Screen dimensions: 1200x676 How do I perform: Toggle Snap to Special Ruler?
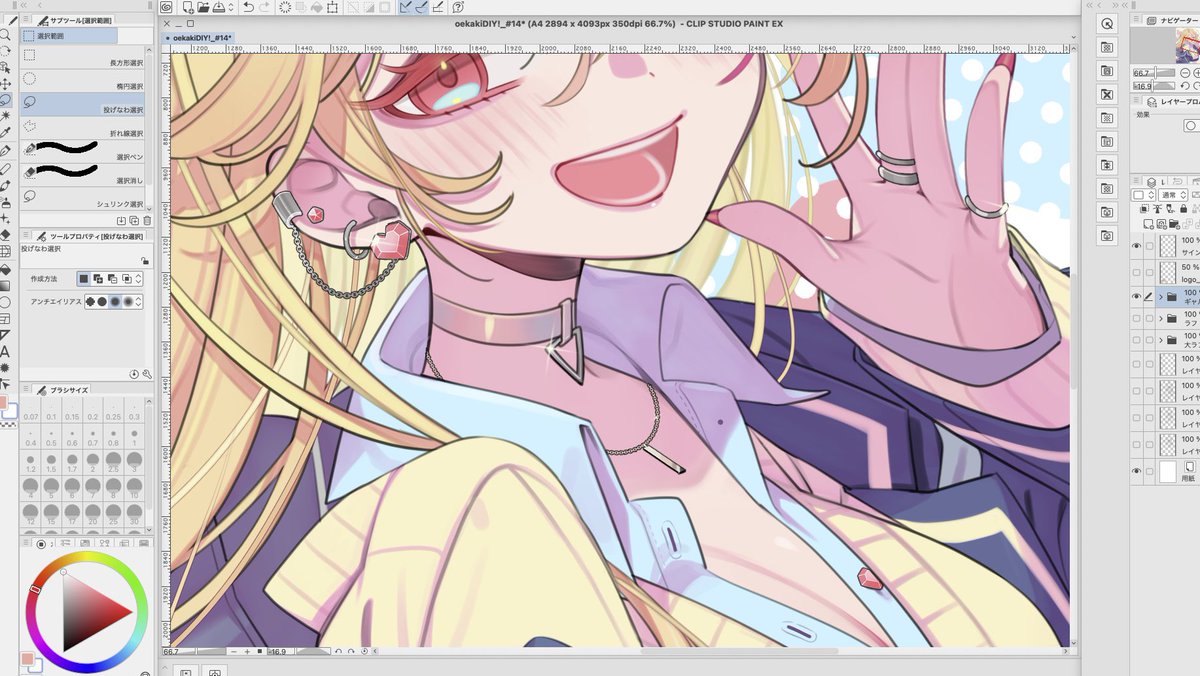pyautogui.click(x=421, y=7)
